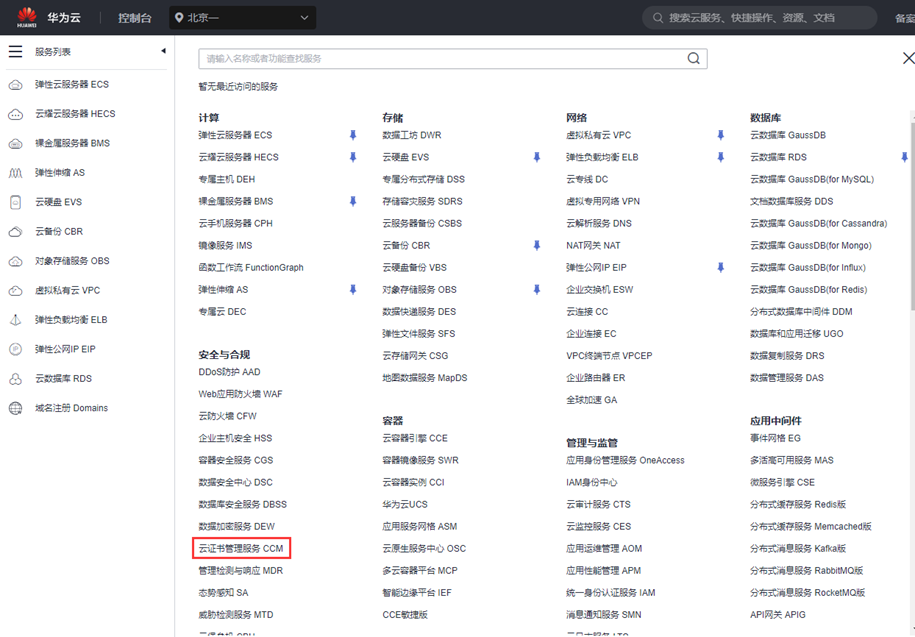Image resolution: width=915 pixels, height=637 pixels.
Task: Click the 云数据库 RDS icon in sidebar
Action: click(16, 379)
